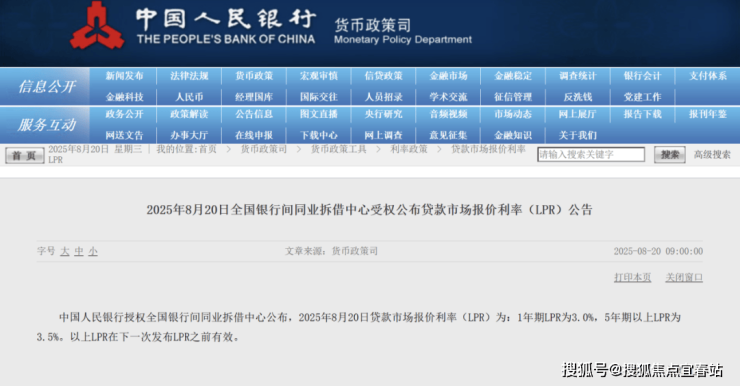
Task: Set font size to 小
Action: (x=93, y=252)
